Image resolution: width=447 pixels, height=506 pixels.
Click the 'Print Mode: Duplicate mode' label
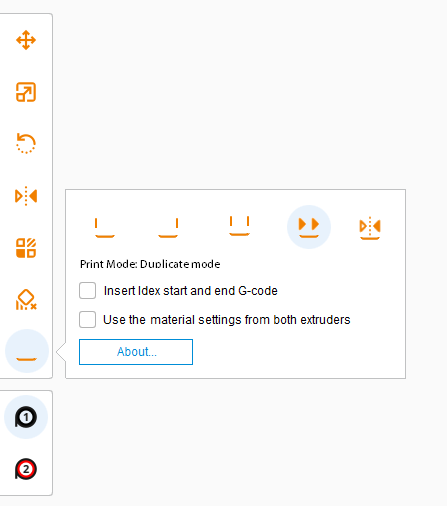tap(150, 264)
